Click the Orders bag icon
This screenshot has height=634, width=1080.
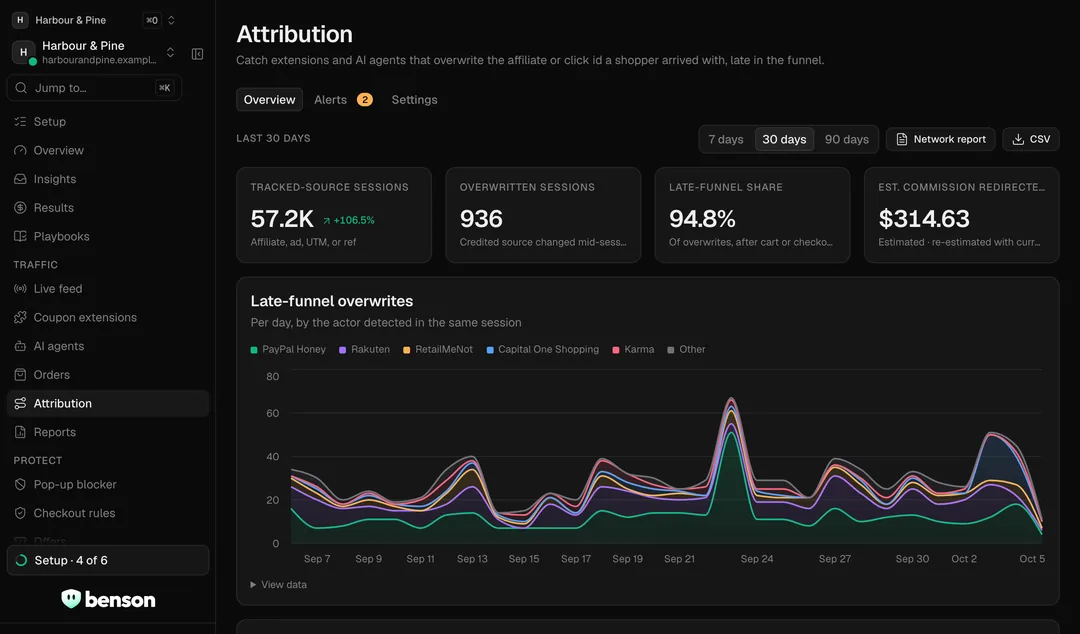pyautogui.click(x=20, y=375)
